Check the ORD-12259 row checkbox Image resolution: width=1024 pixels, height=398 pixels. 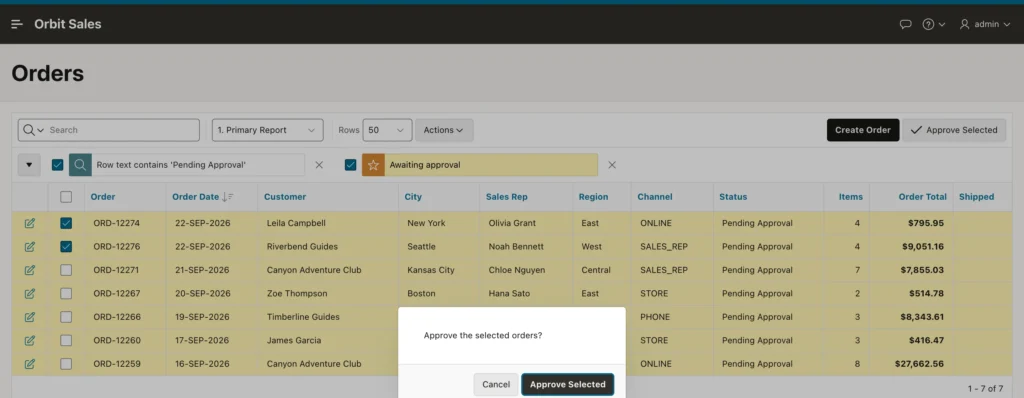(66, 364)
